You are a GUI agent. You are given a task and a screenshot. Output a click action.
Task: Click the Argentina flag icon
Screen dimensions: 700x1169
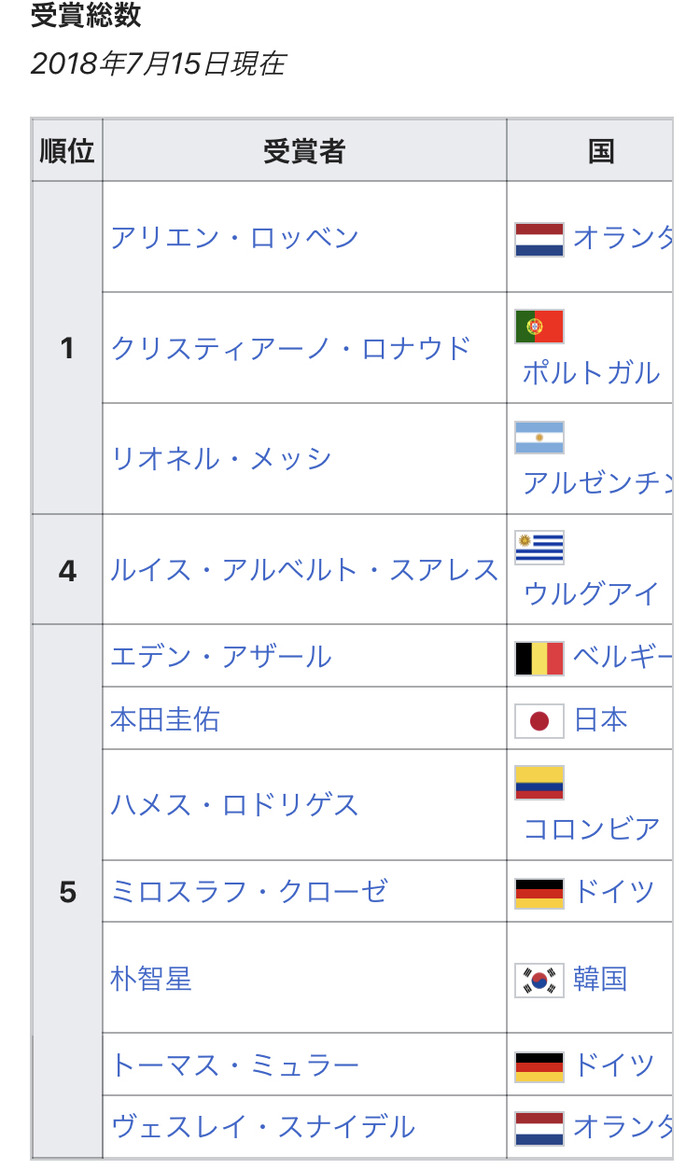tap(539, 438)
